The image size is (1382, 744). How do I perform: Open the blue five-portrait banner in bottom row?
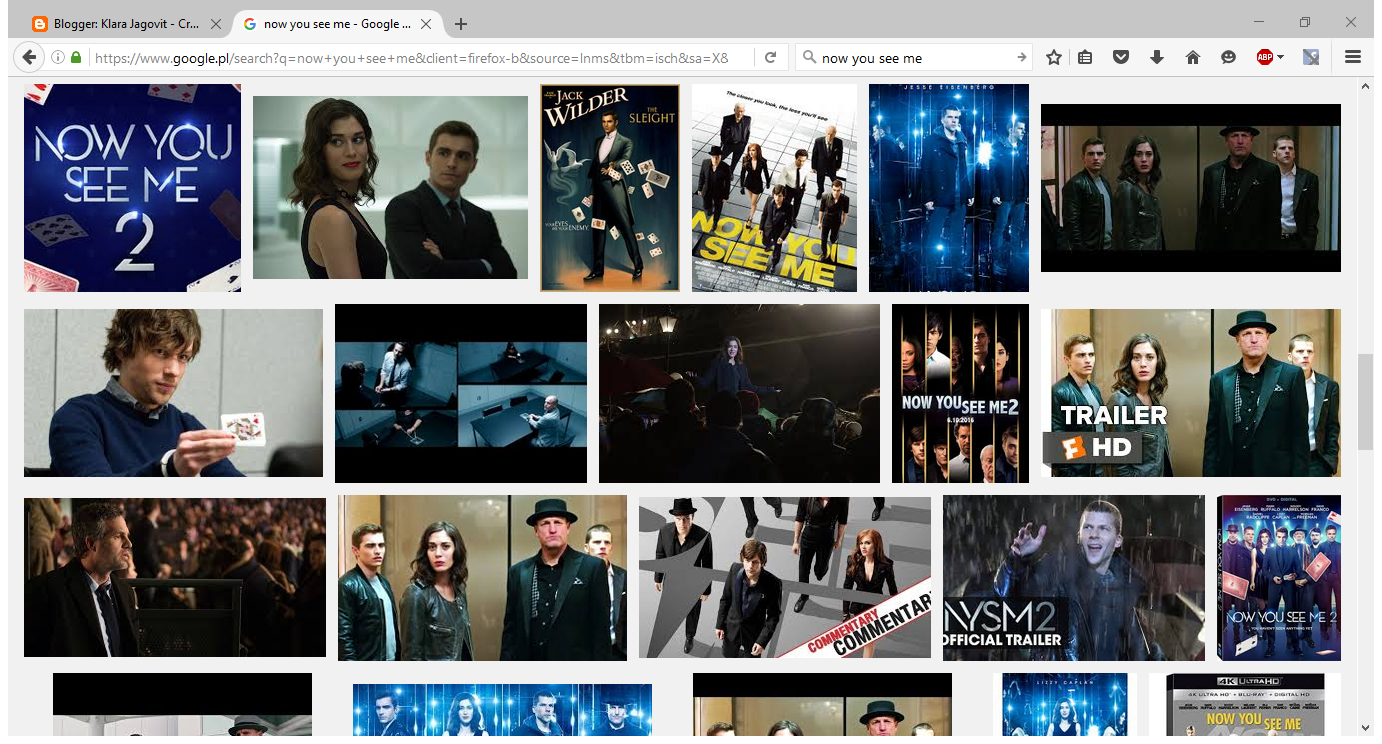502,709
